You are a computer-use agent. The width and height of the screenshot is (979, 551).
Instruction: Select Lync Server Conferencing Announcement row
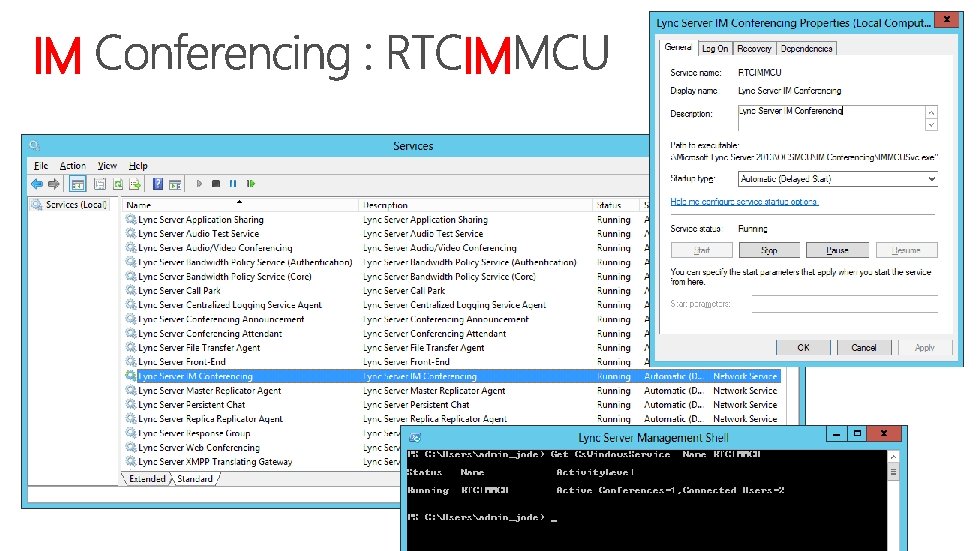point(387,319)
